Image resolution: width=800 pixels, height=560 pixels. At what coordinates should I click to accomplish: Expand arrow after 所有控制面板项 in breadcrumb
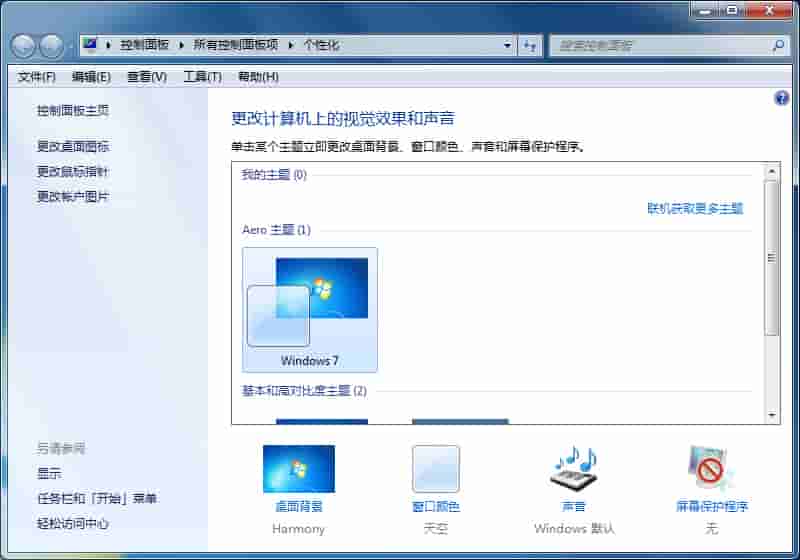coord(291,45)
